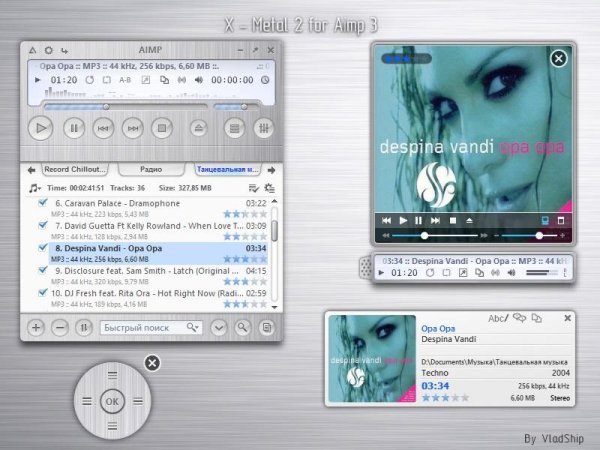Close the album art window

(559, 59)
